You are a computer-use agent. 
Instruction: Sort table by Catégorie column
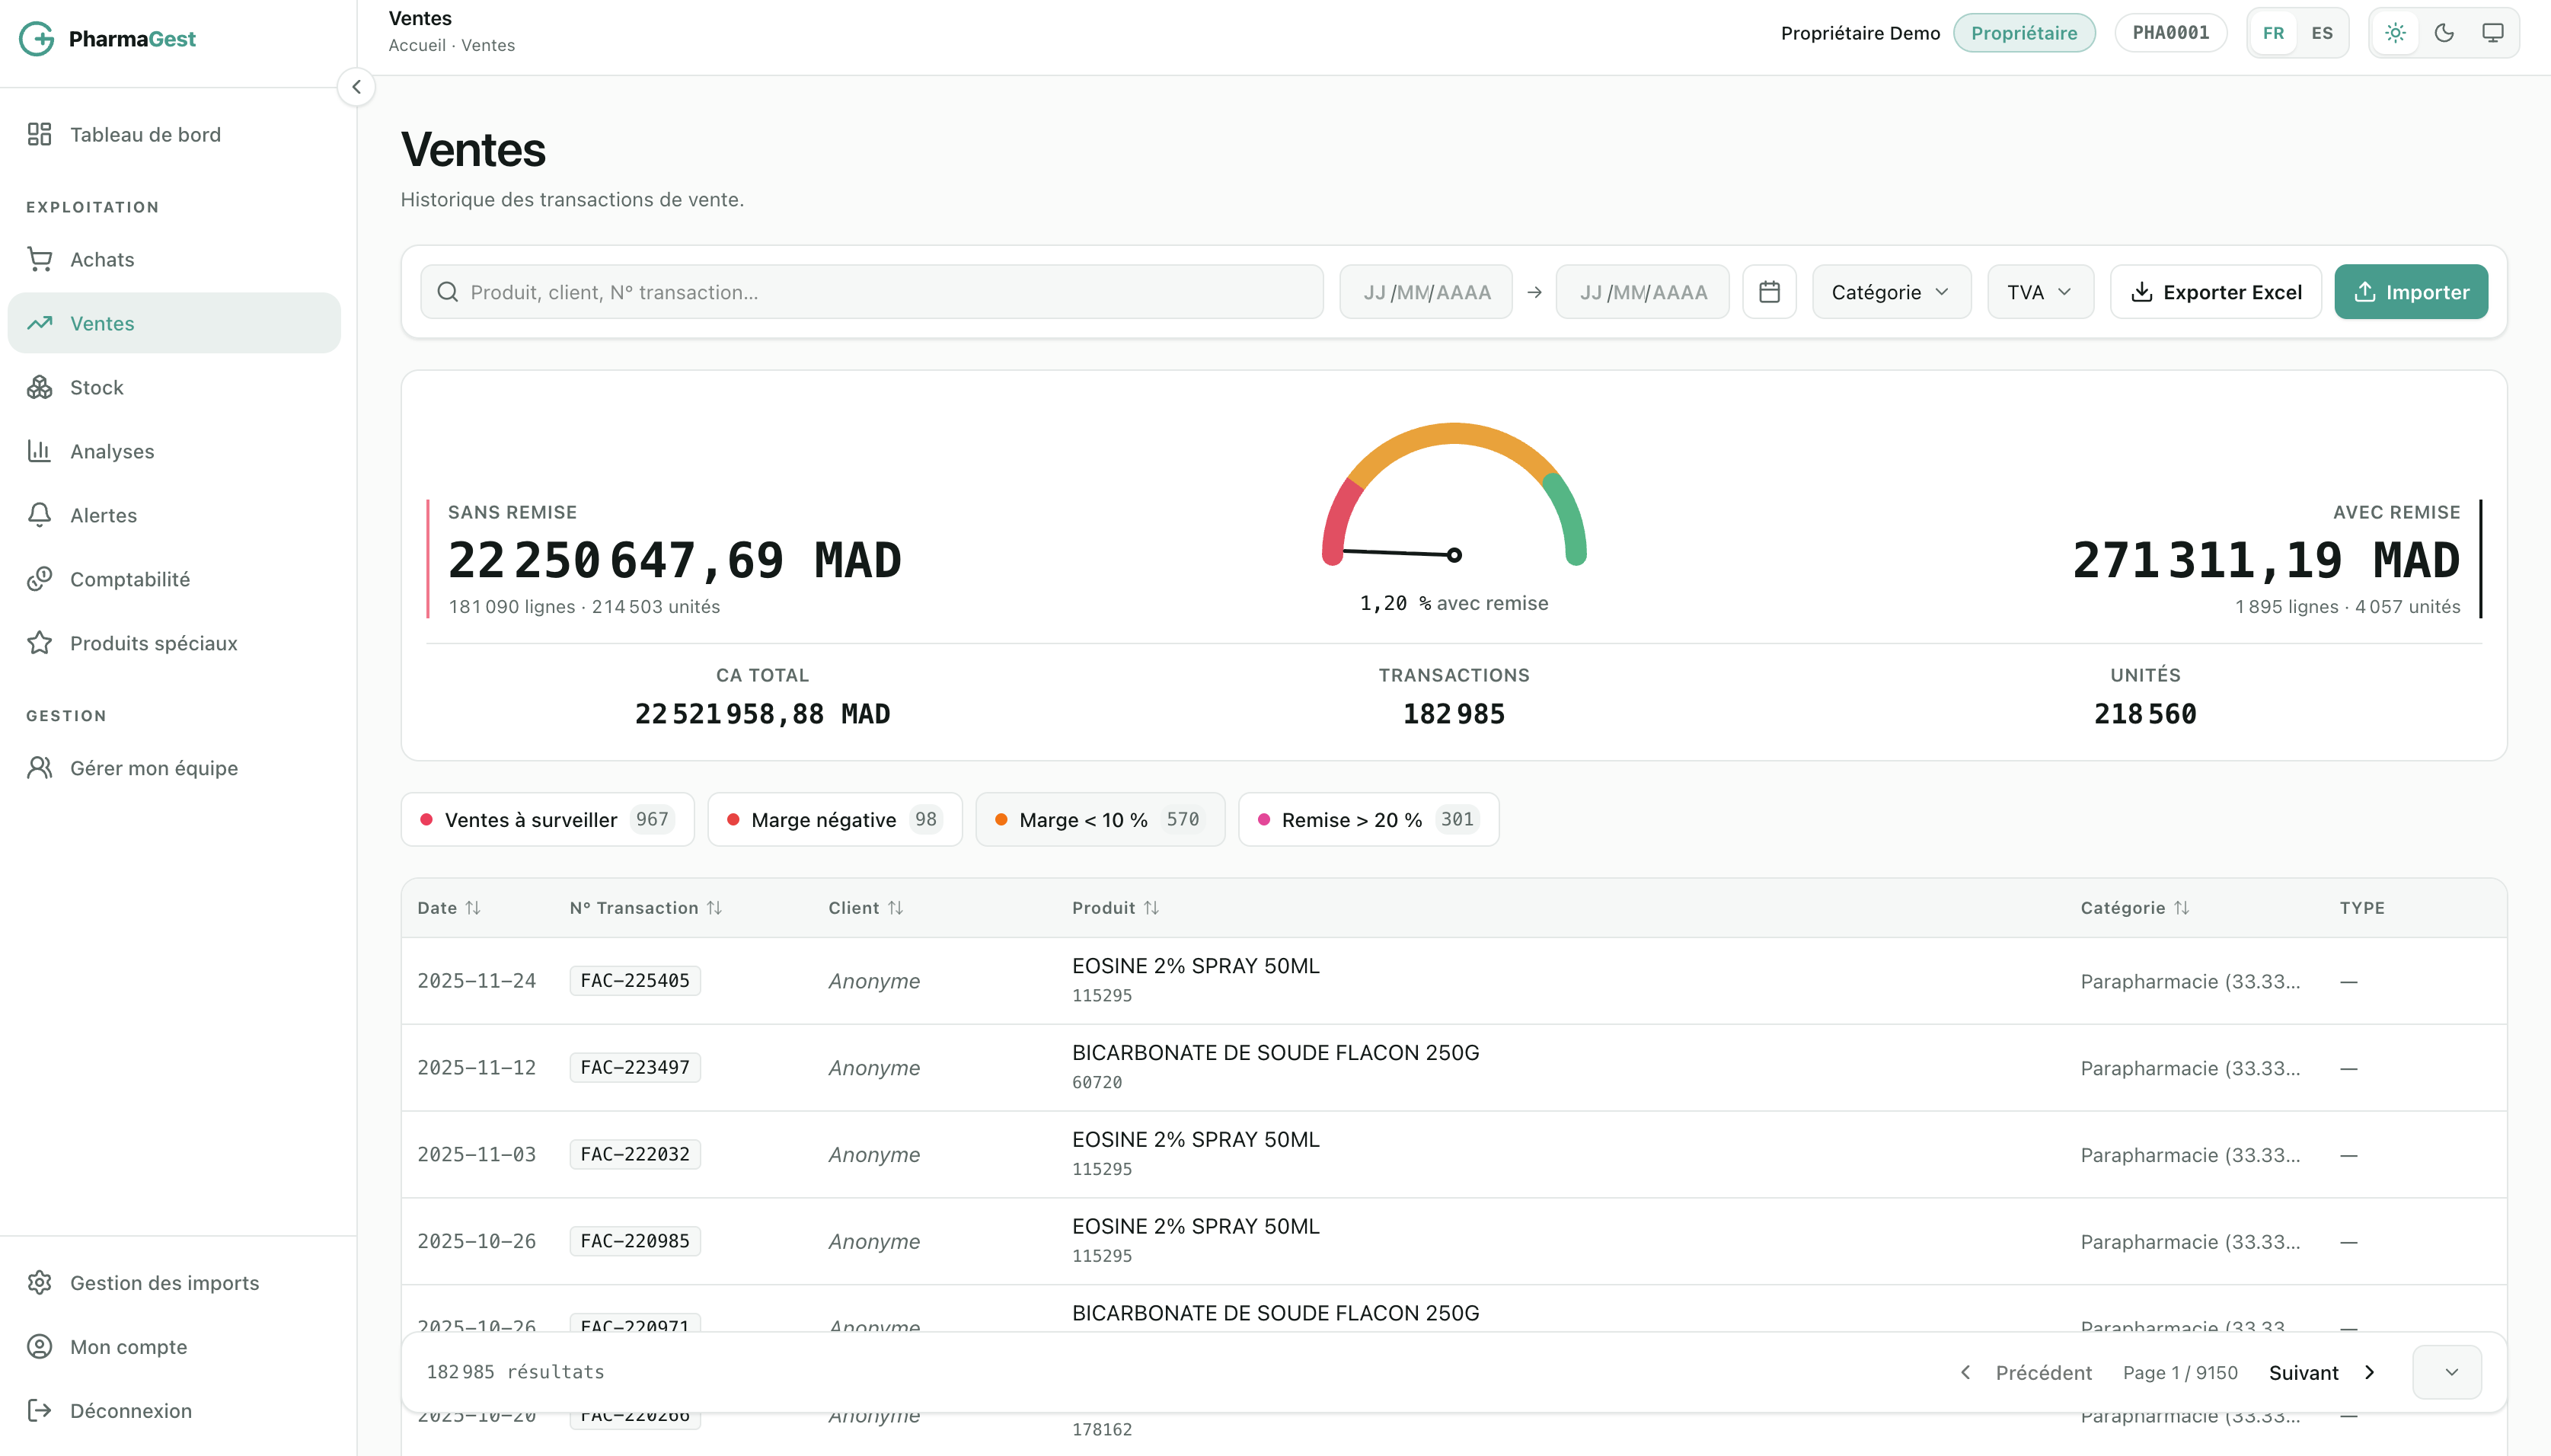pyautogui.click(x=2135, y=908)
